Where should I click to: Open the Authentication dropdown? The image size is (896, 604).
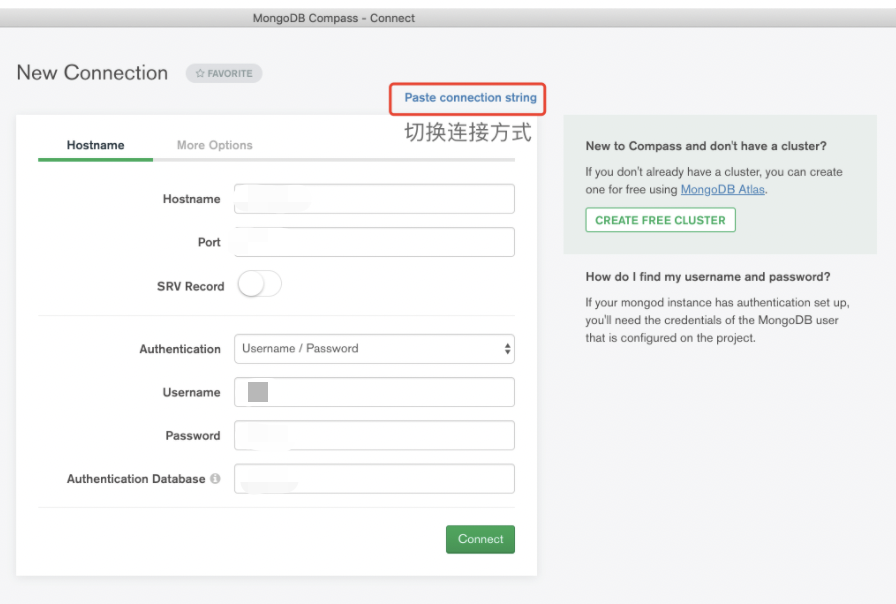point(374,349)
